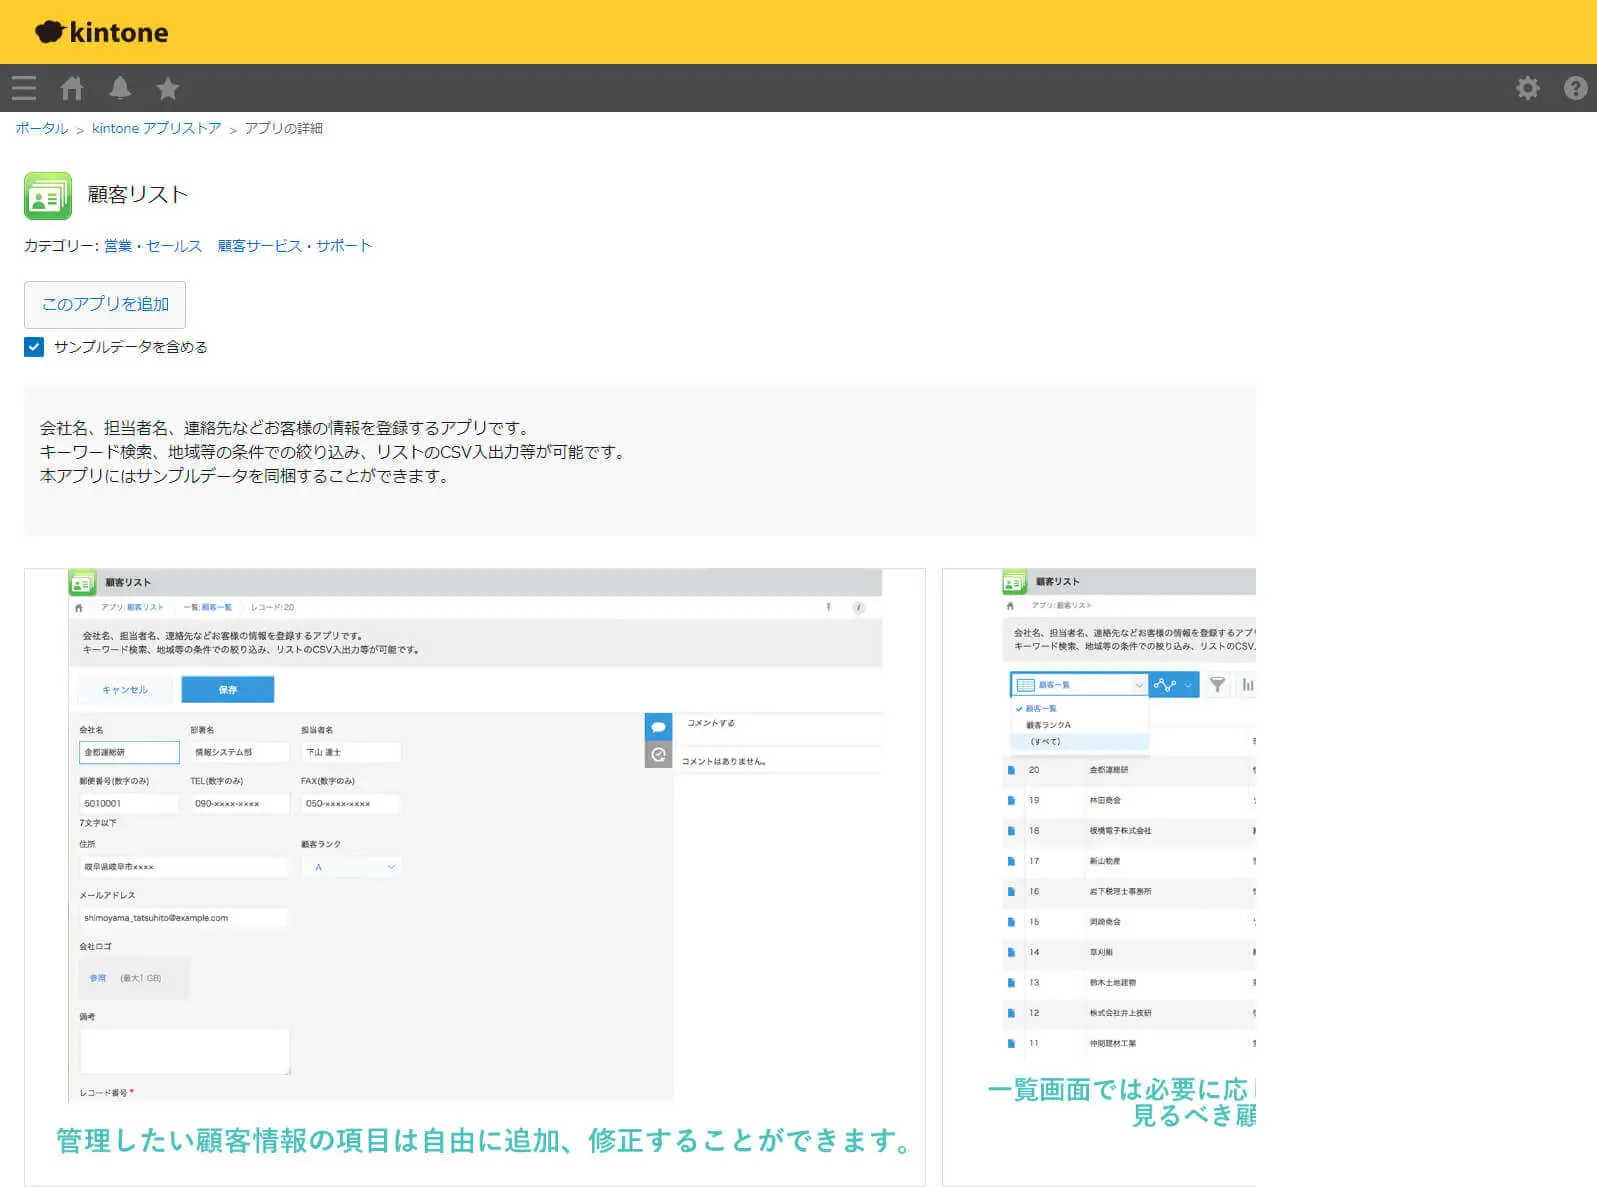Screen dimensions: 1597x1187
Task: Open the customer list view screenshot thumbnail
Action: 1099,877
